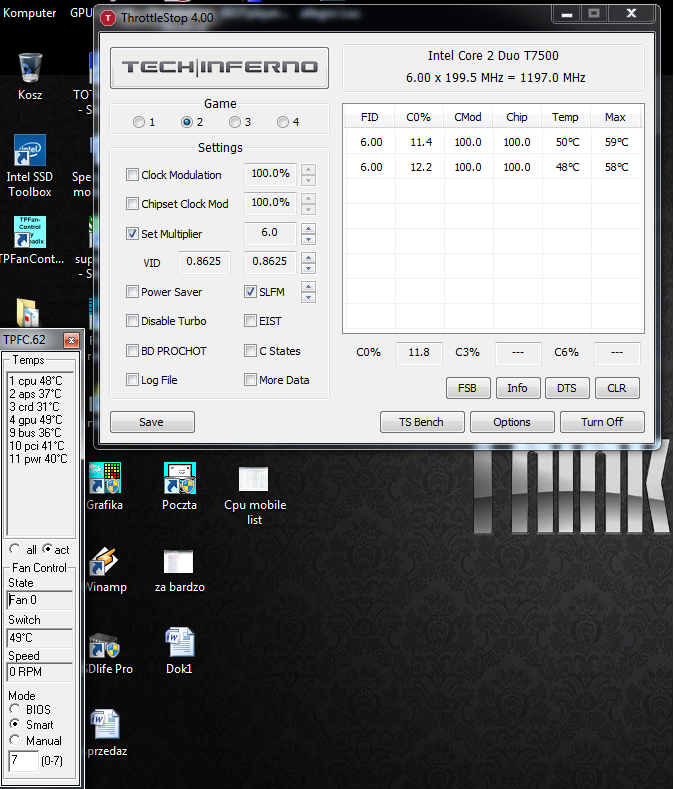Click the Temp column header
The height and width of the screenshot is (789, 674).
[x=566, y=117]
